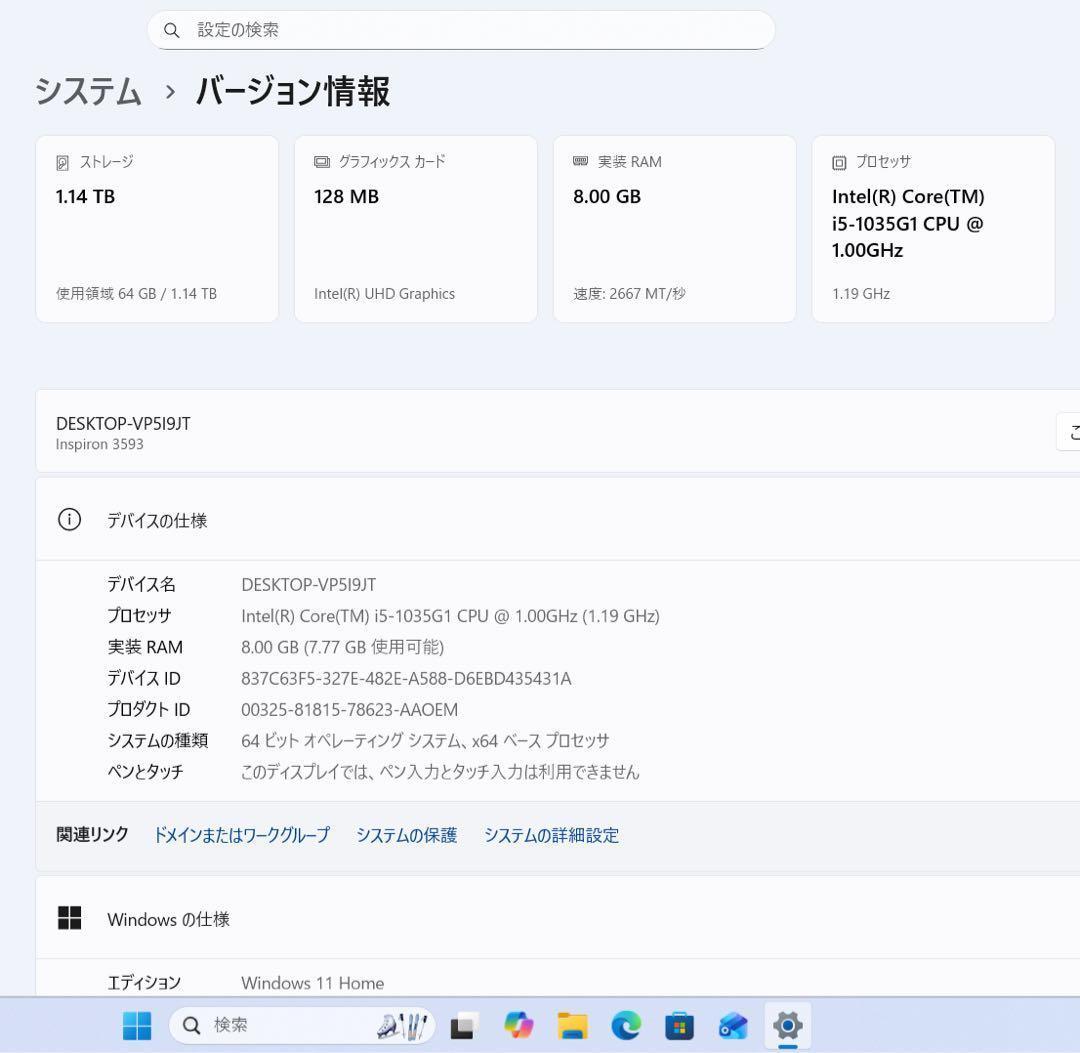Click the Settings gear in the taskbar
The height and width of the screenshot is (1053, 1080).
[788, 1025]
